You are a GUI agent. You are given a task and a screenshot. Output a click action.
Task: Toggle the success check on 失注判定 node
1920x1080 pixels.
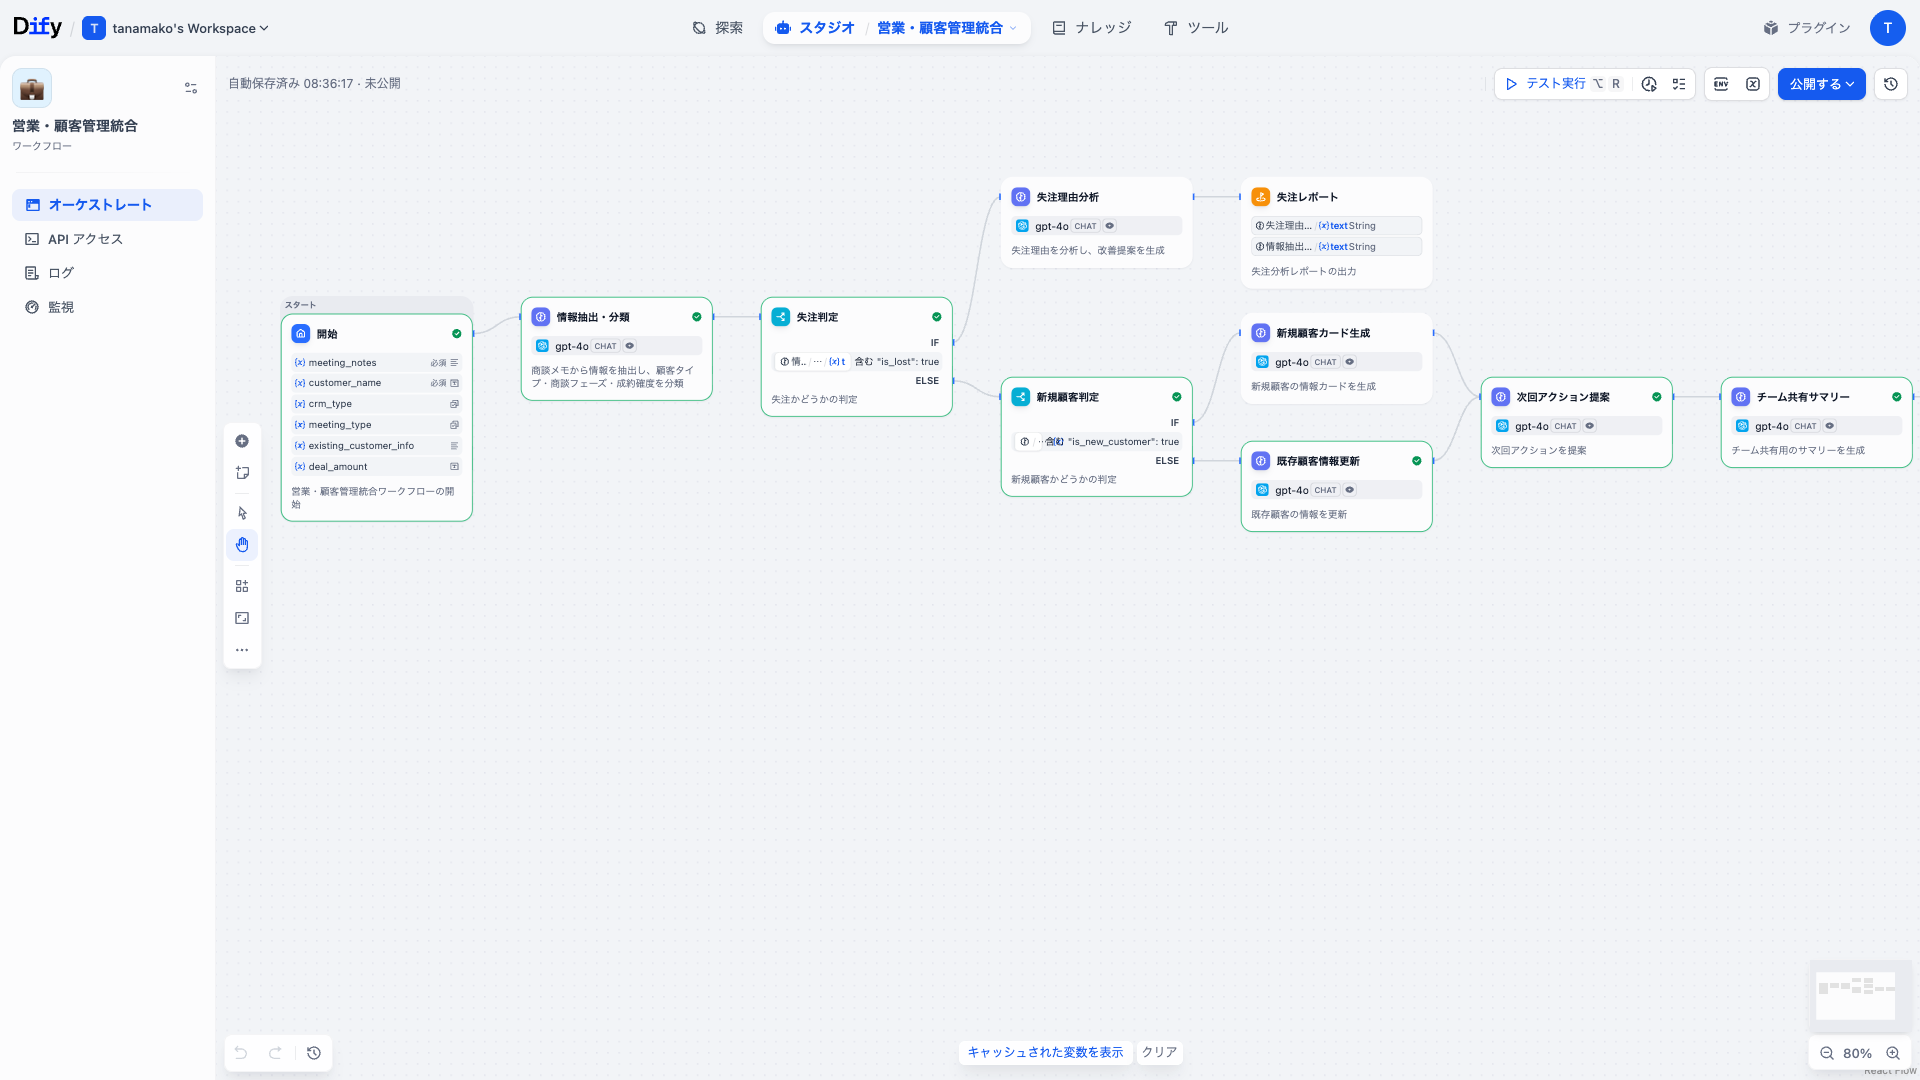point(936,316)
